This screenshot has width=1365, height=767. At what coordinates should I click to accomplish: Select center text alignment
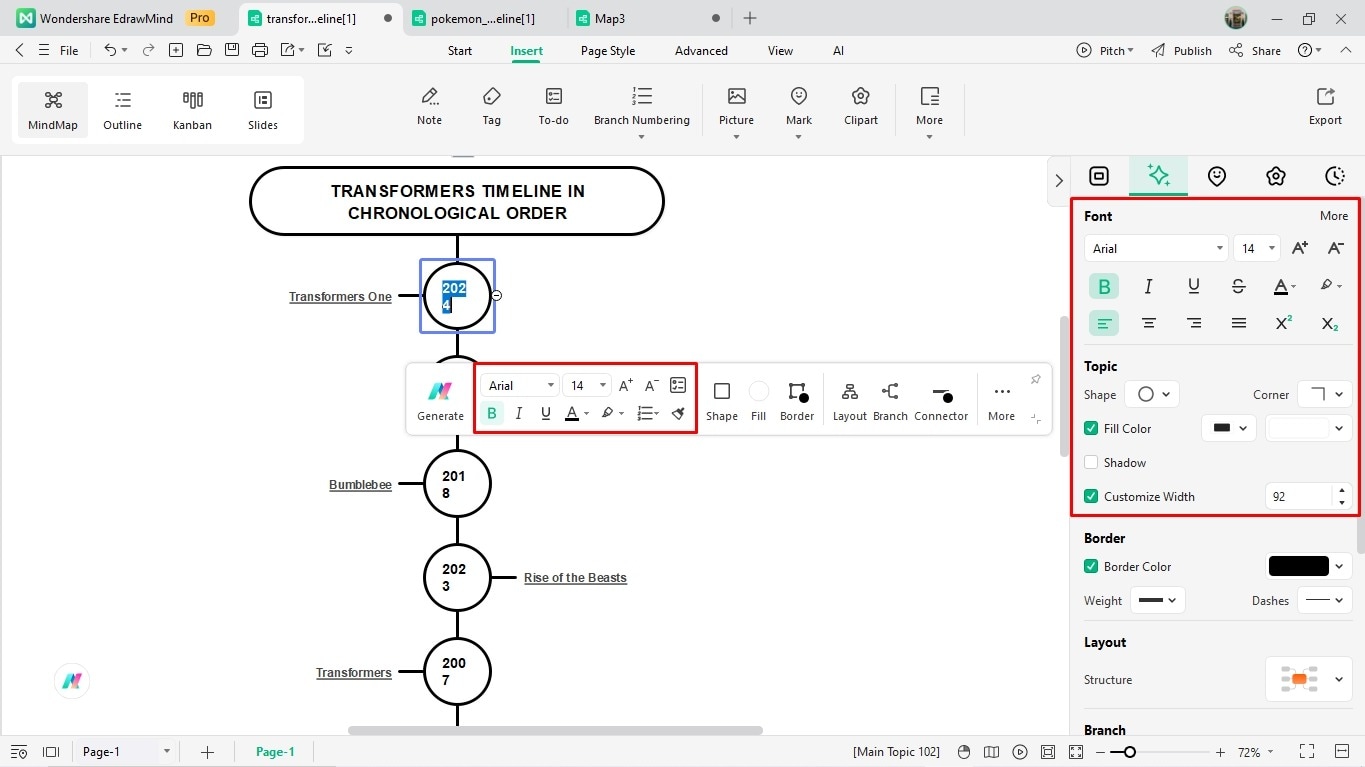click(1149, 323)
